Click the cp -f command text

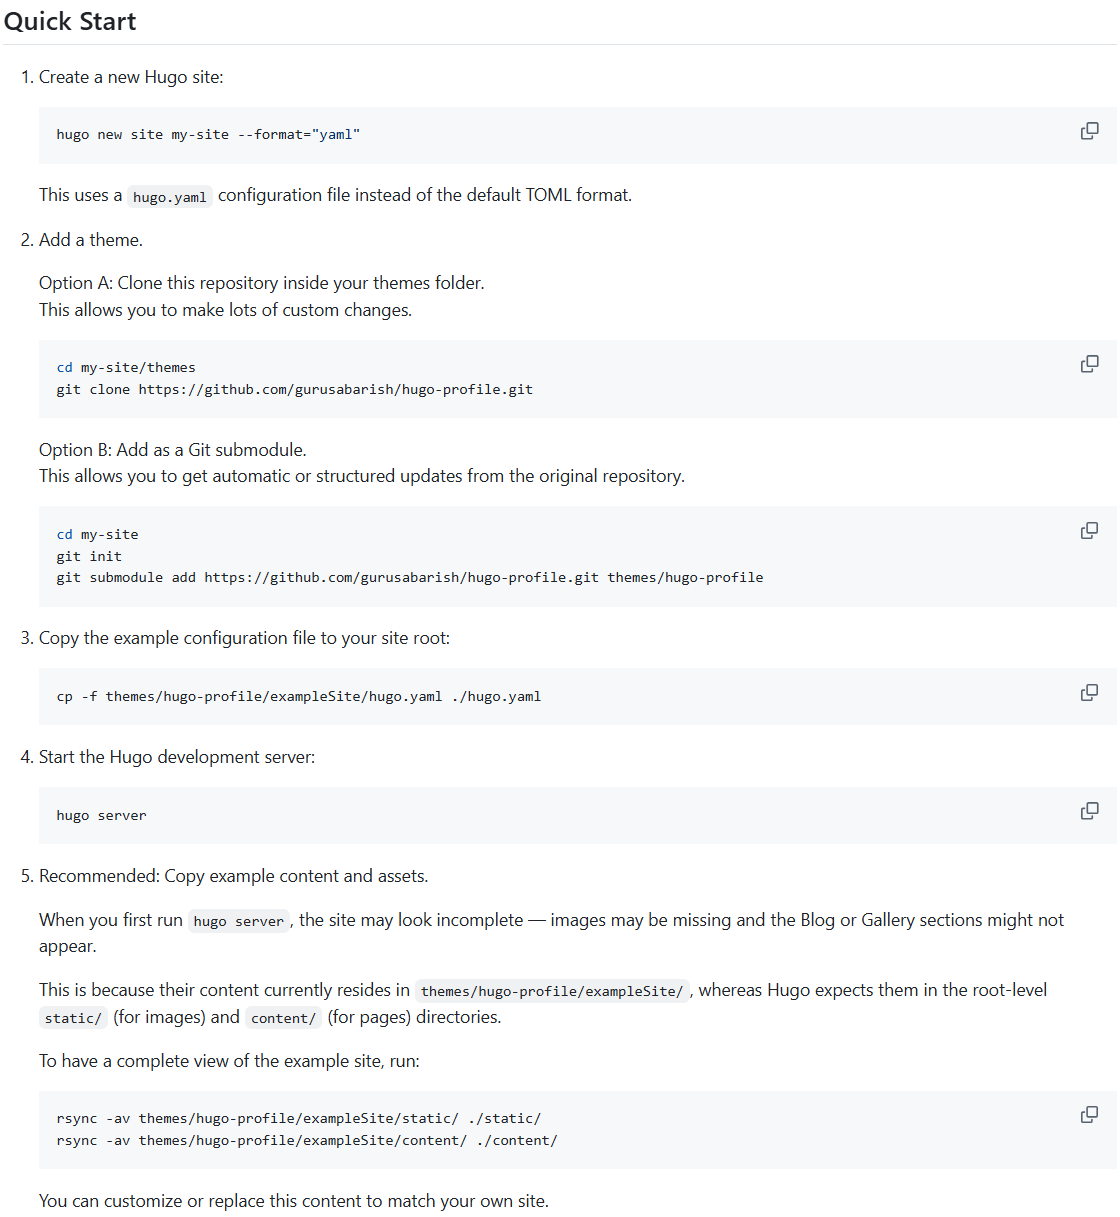click(298, 696)
